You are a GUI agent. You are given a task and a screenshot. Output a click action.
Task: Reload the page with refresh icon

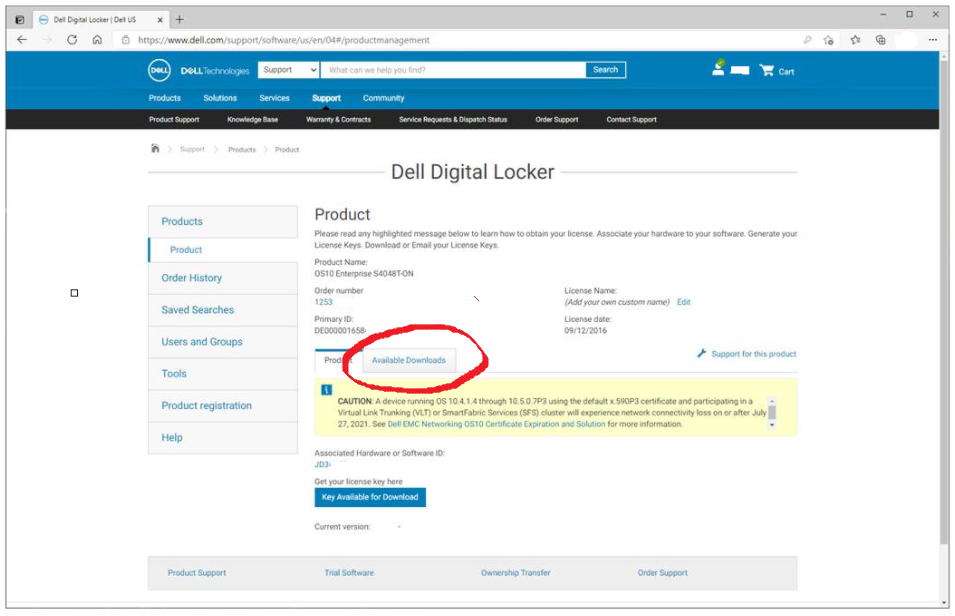point(72,40)
